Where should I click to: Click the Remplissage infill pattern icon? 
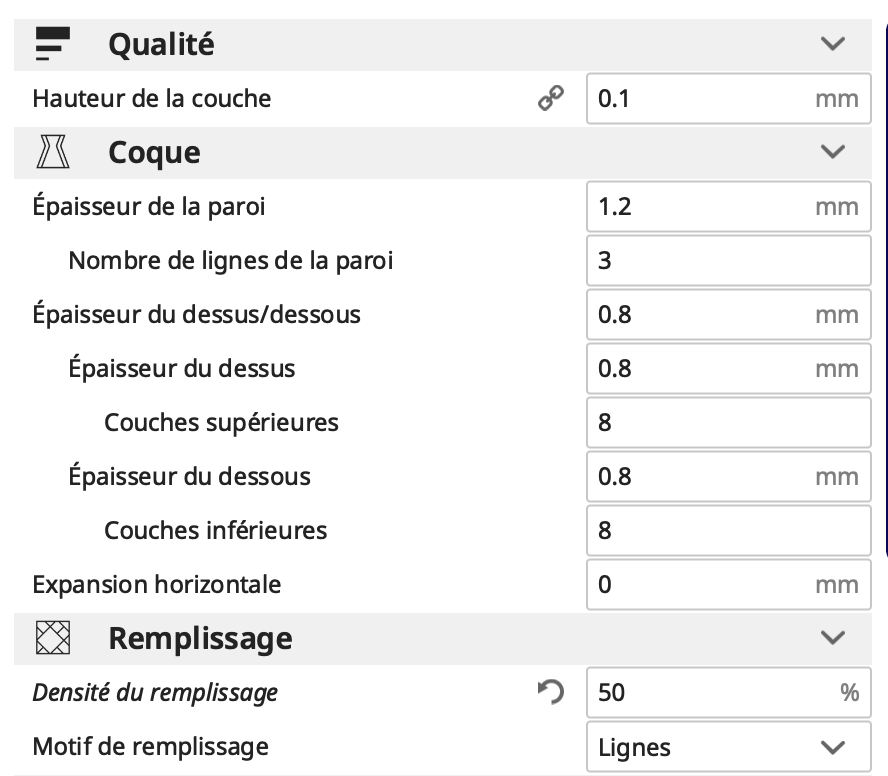[53, 638]
